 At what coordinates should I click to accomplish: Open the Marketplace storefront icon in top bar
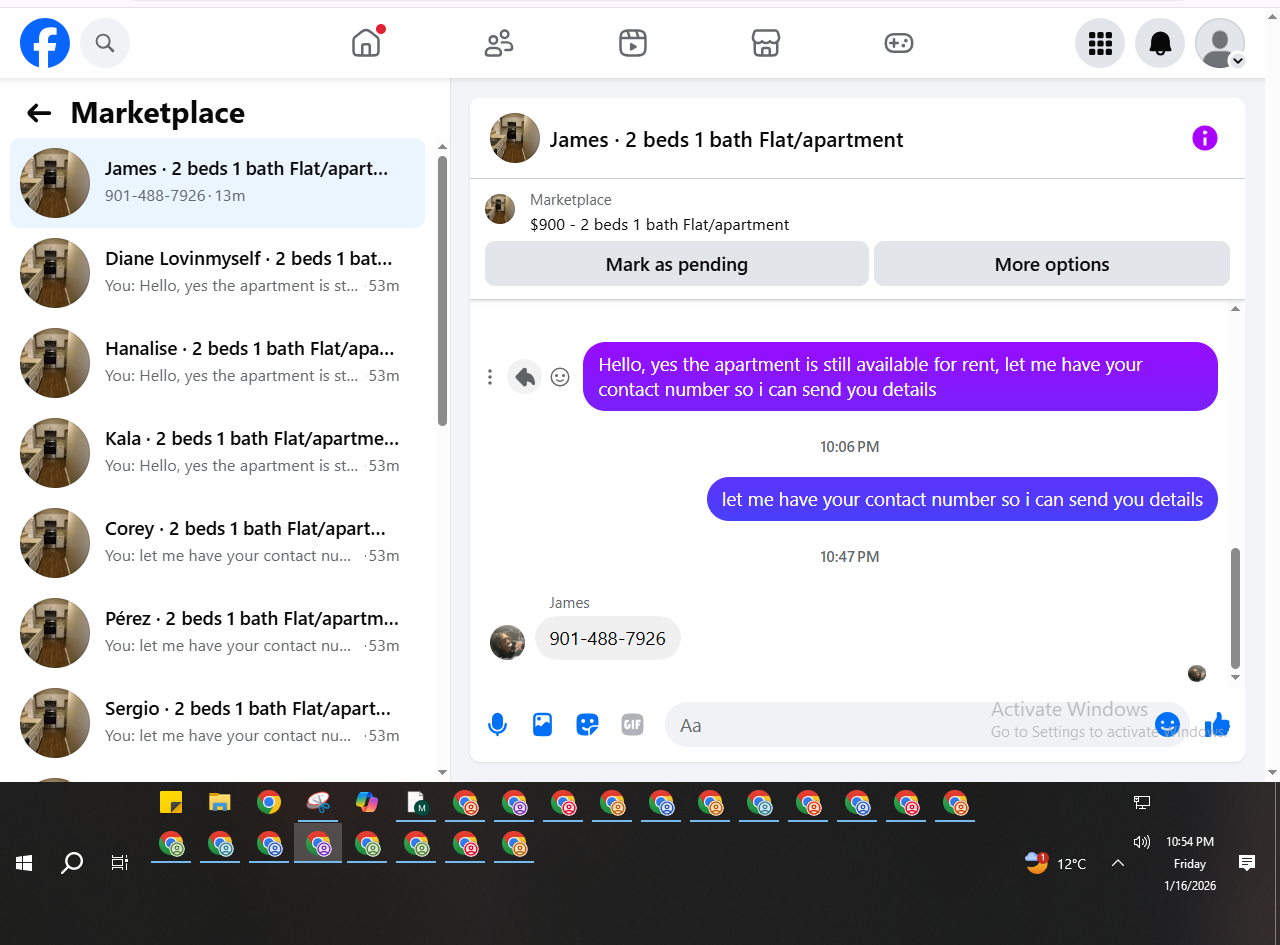[766, 43]
